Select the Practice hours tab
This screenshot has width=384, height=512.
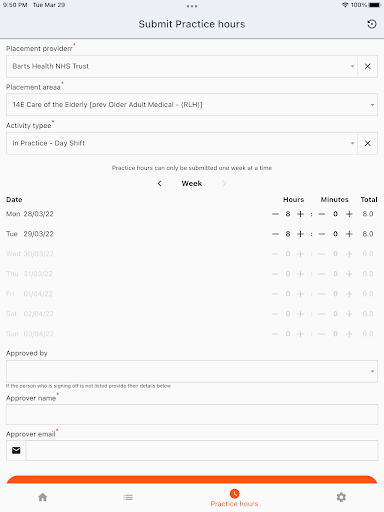coord(234,498)
